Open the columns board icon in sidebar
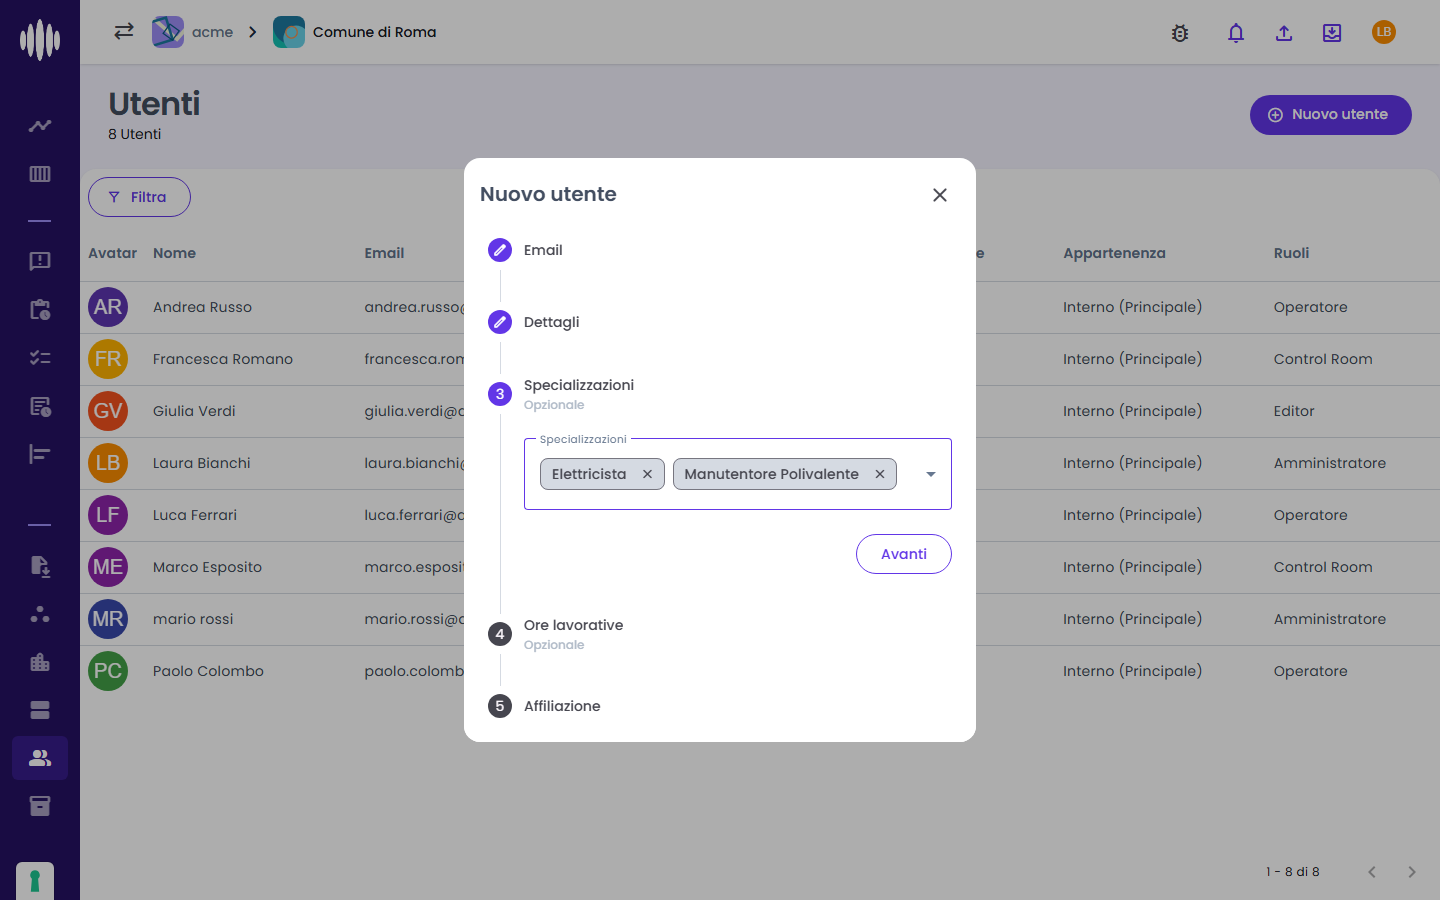This screenshot has width=1440, height=900. click(x=40, y=174)
